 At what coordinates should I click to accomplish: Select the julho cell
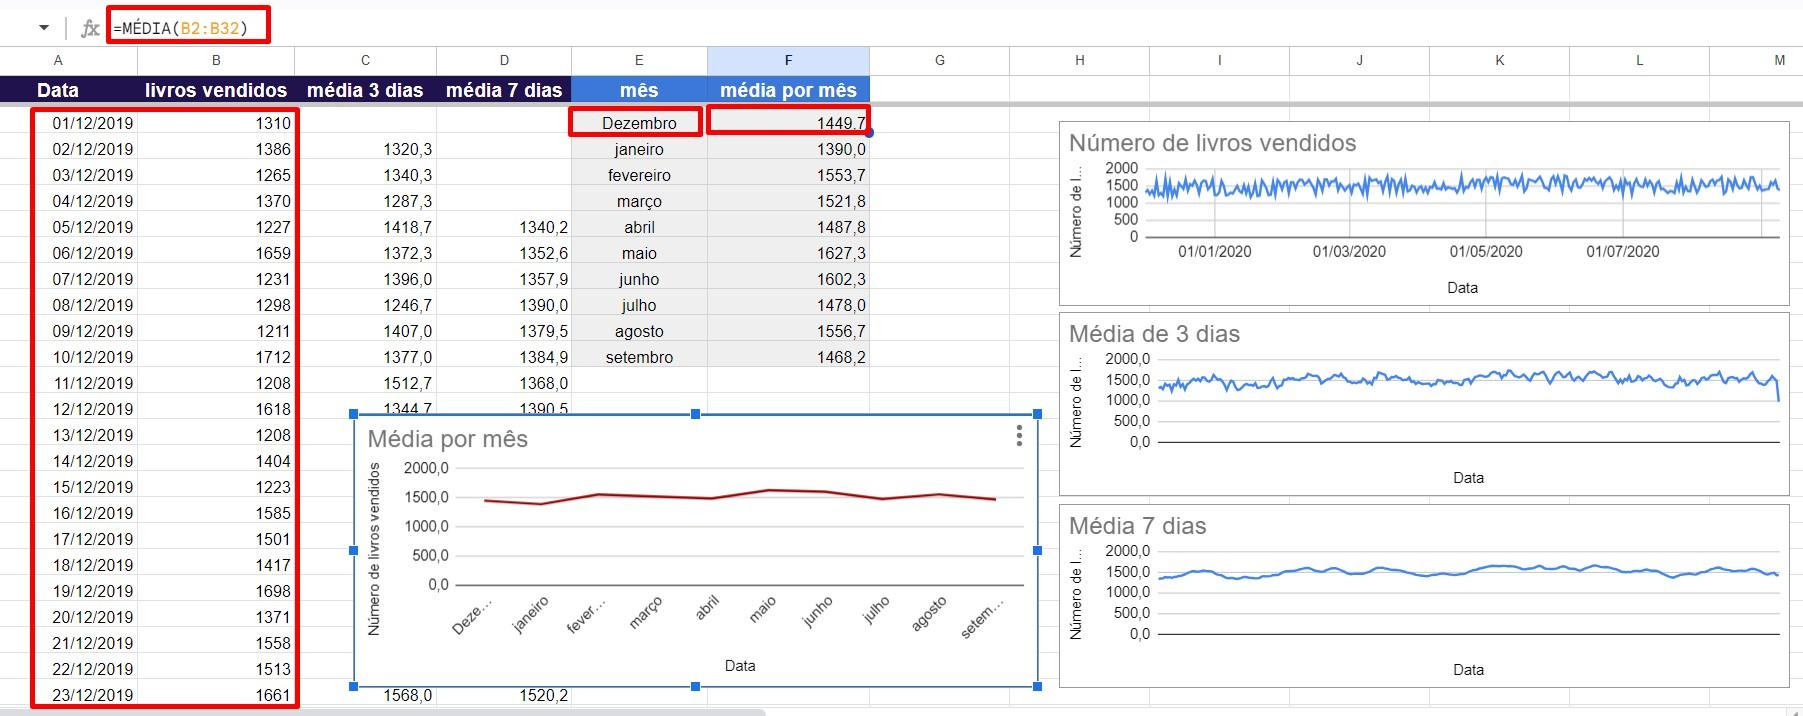click(x=639, y=305)
